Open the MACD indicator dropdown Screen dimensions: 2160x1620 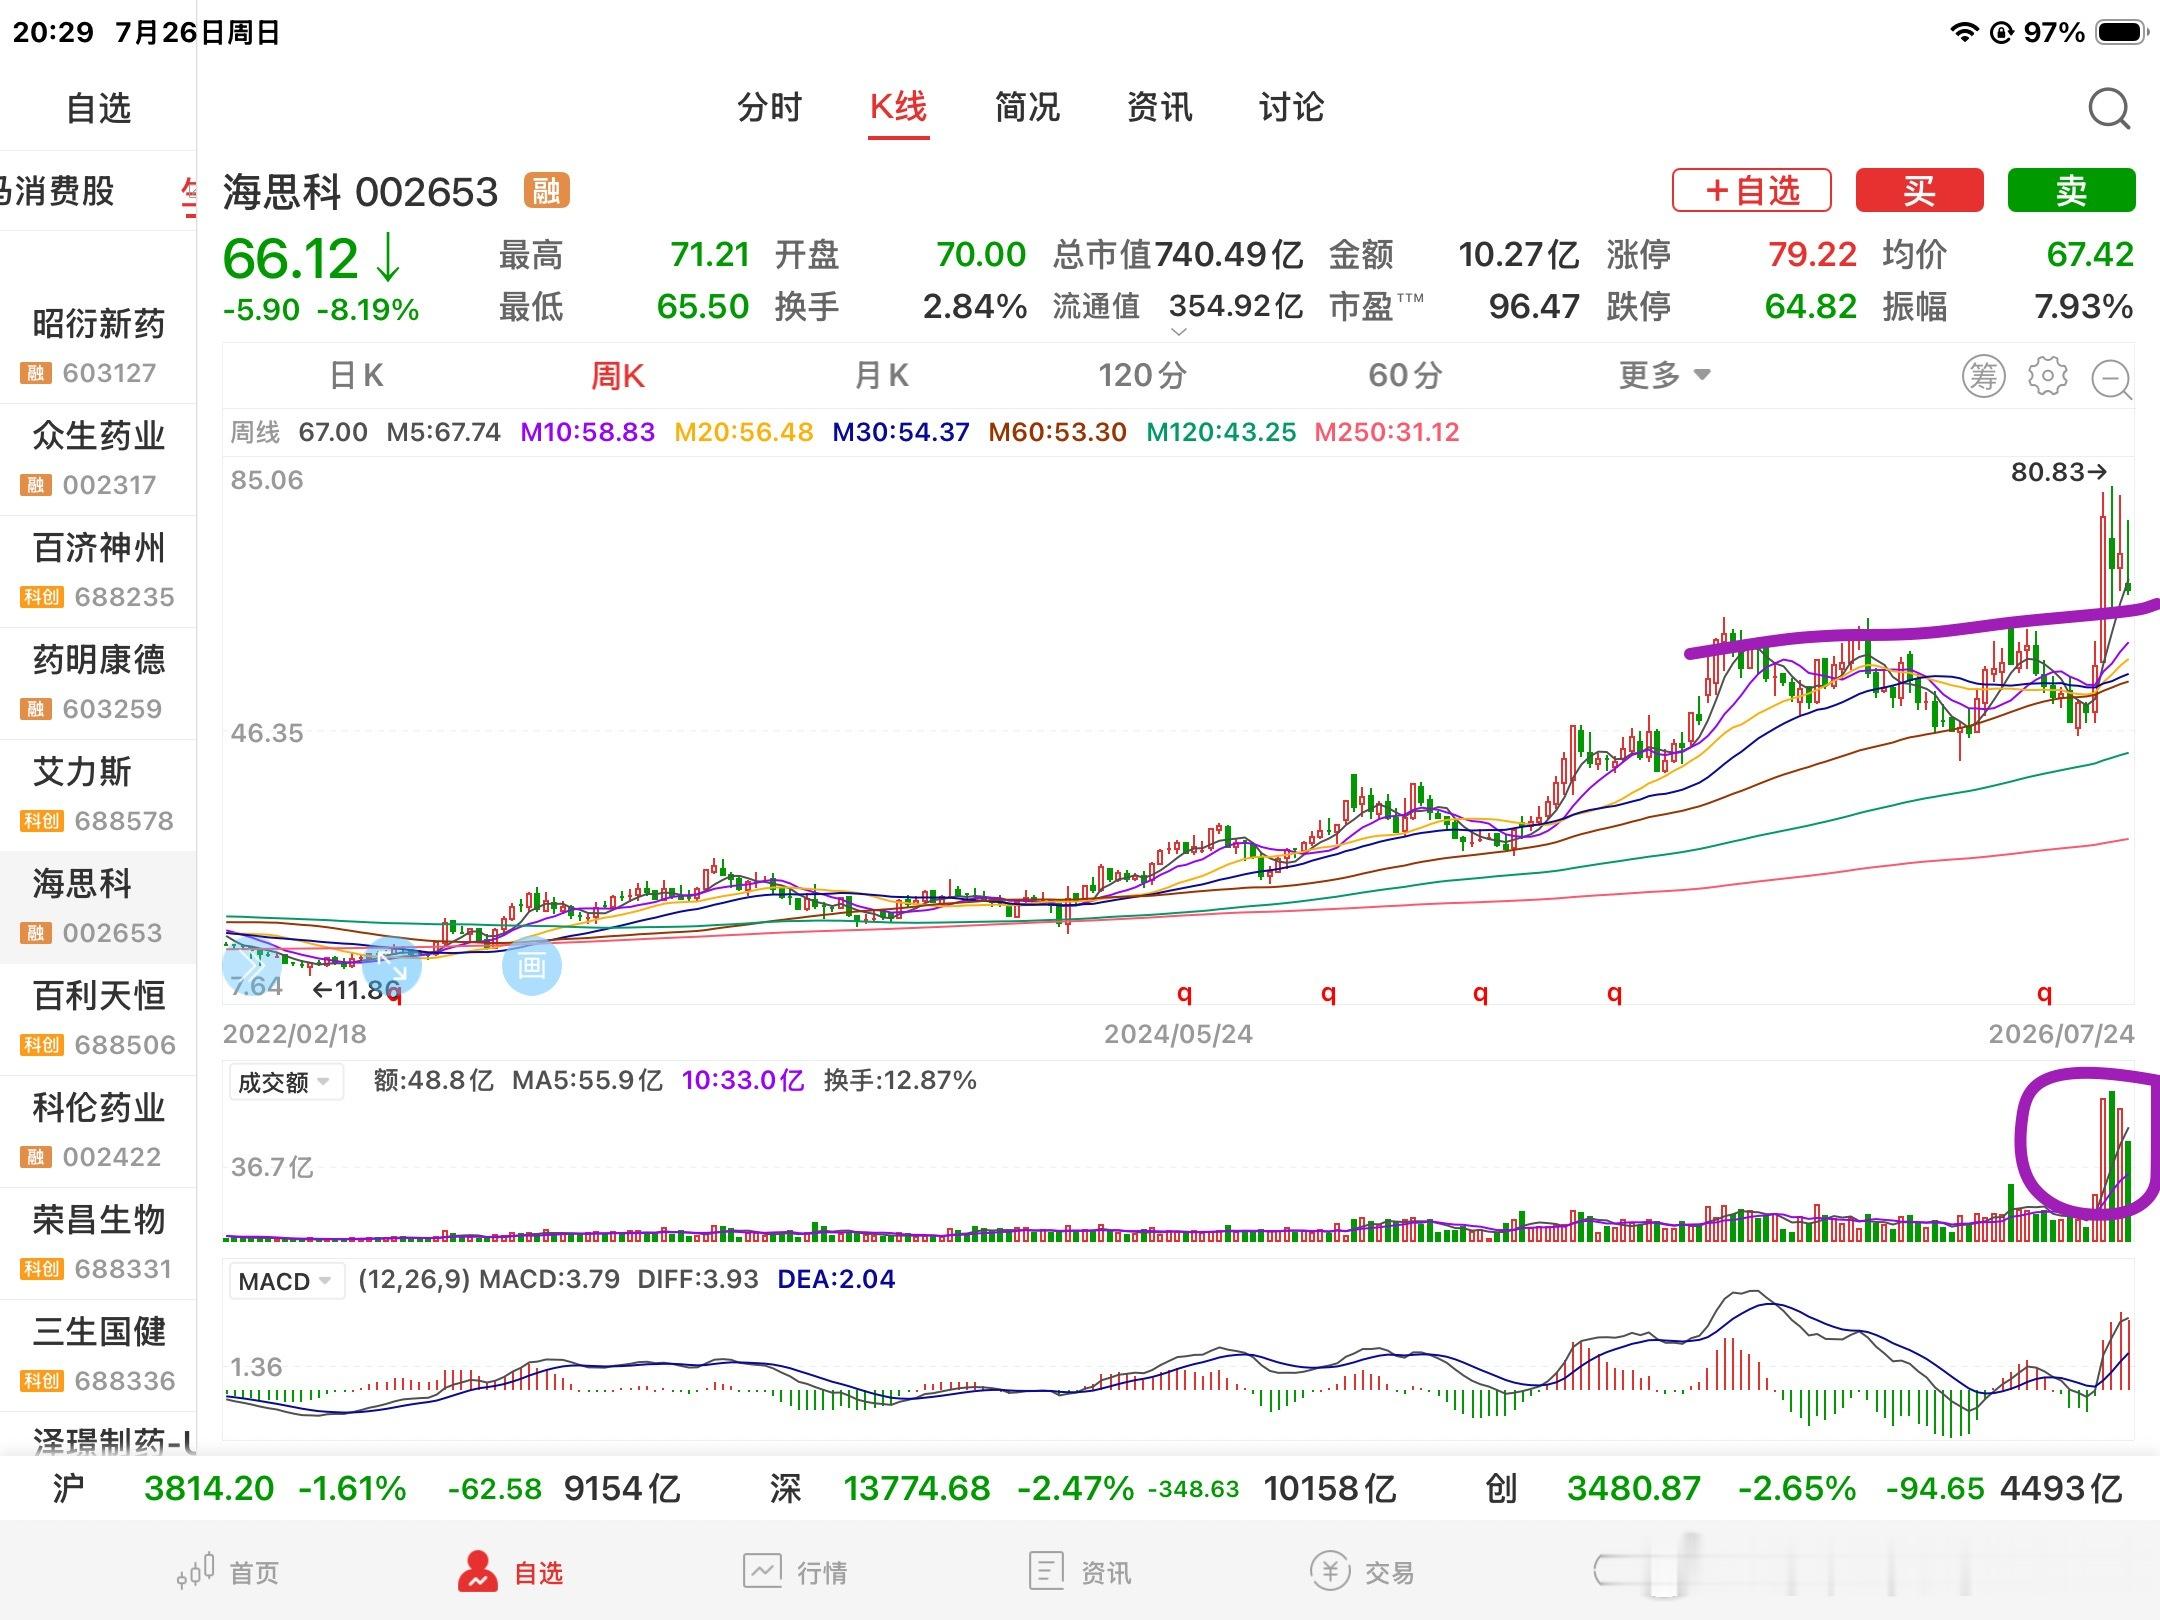pos(286,1281)
